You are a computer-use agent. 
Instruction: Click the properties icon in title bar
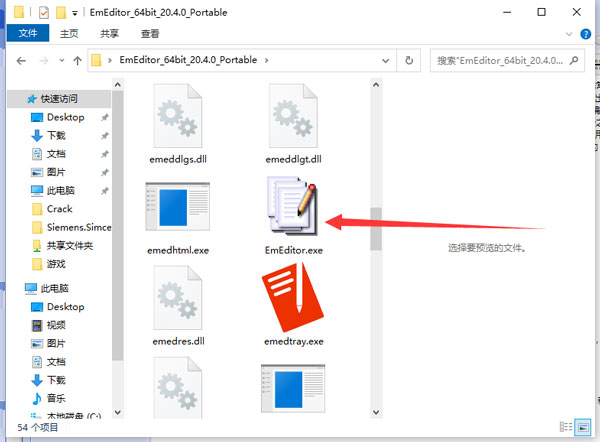coord(44,13)
